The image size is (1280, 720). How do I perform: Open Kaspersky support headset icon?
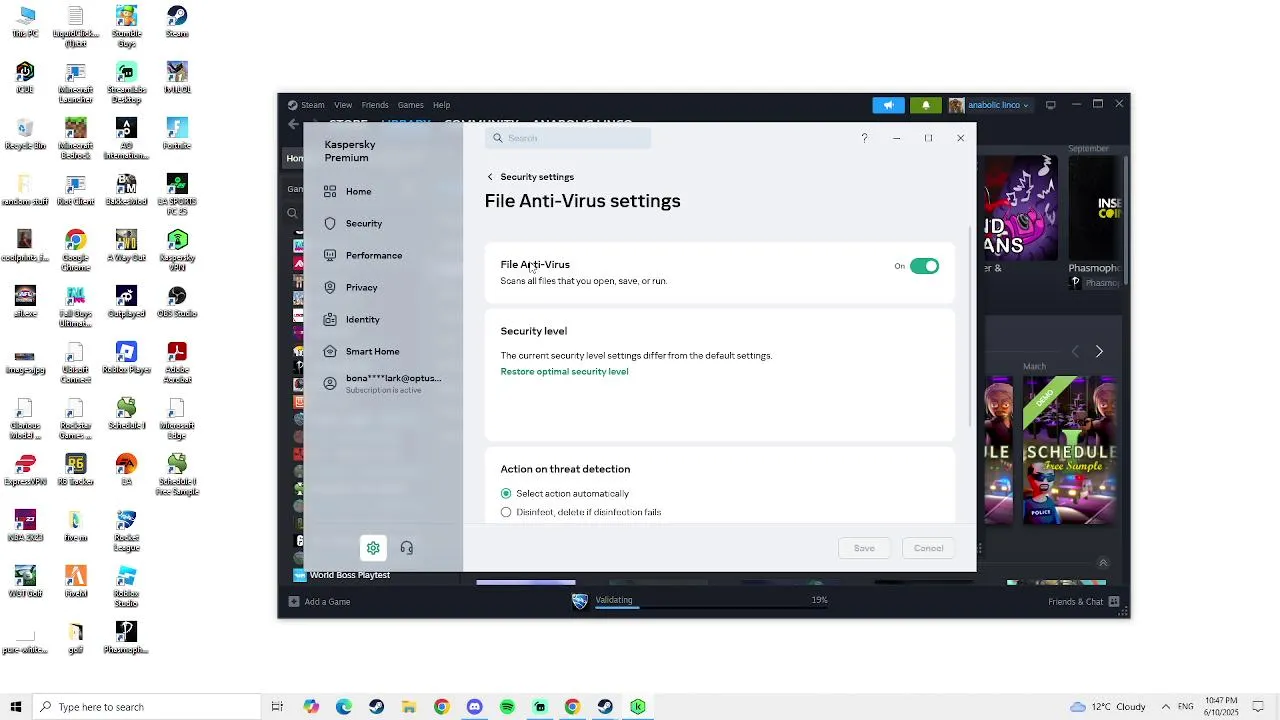pos(406,548)
